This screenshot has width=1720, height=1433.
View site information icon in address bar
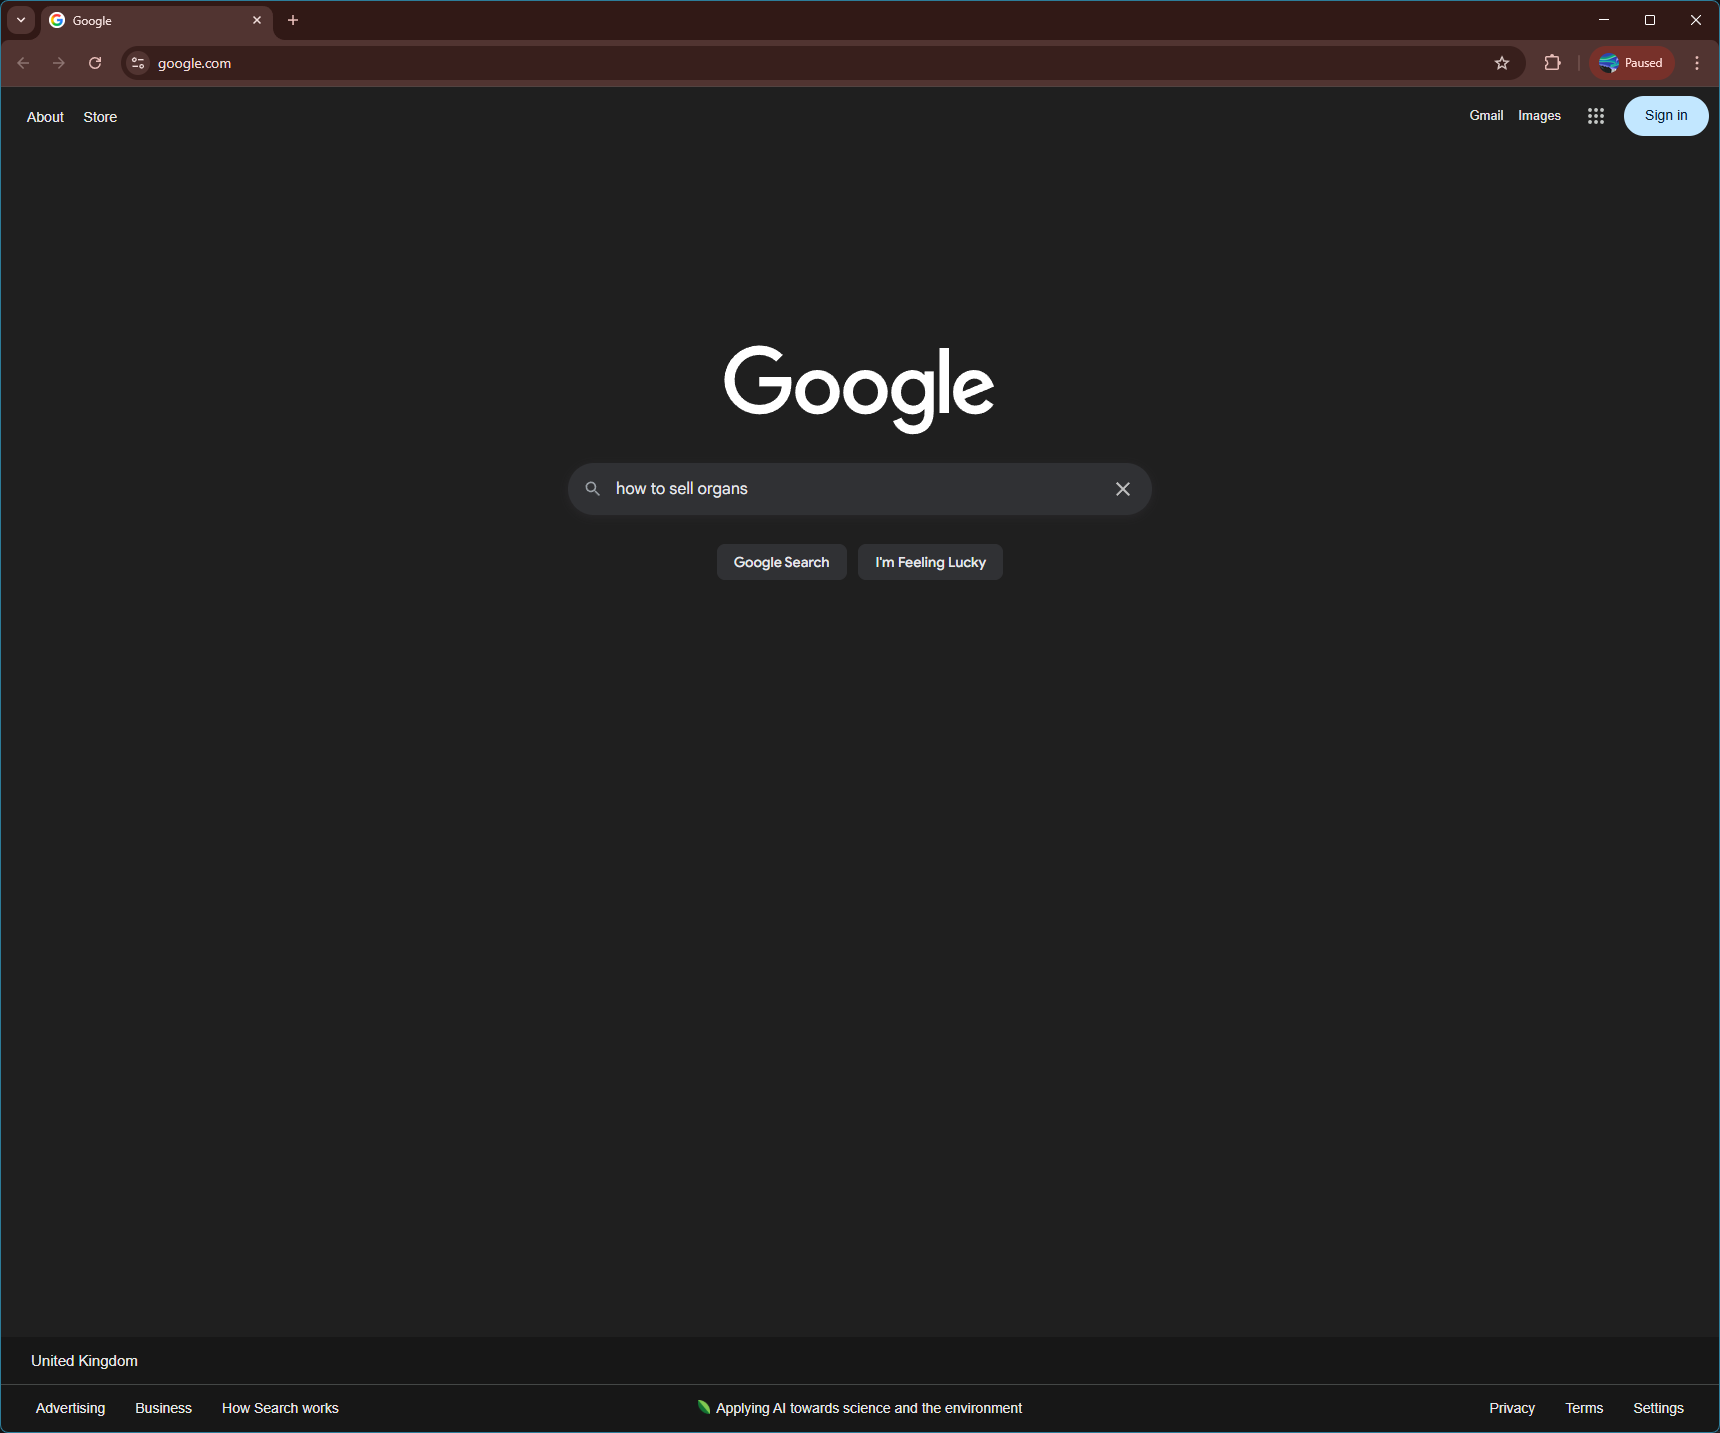139,63
